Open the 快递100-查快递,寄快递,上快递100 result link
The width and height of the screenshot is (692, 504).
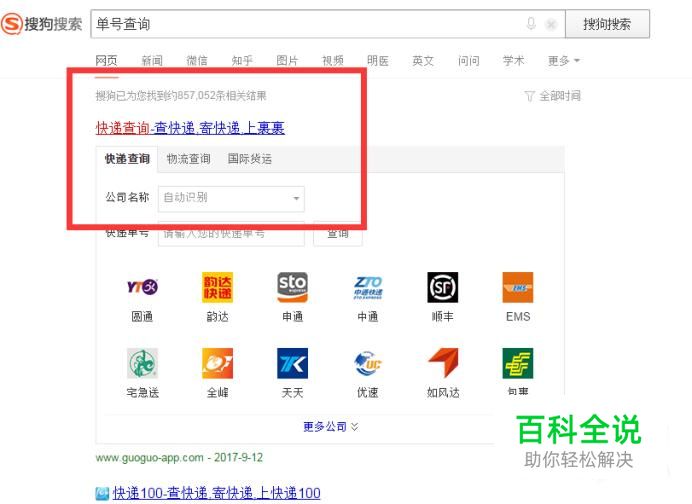217,493
